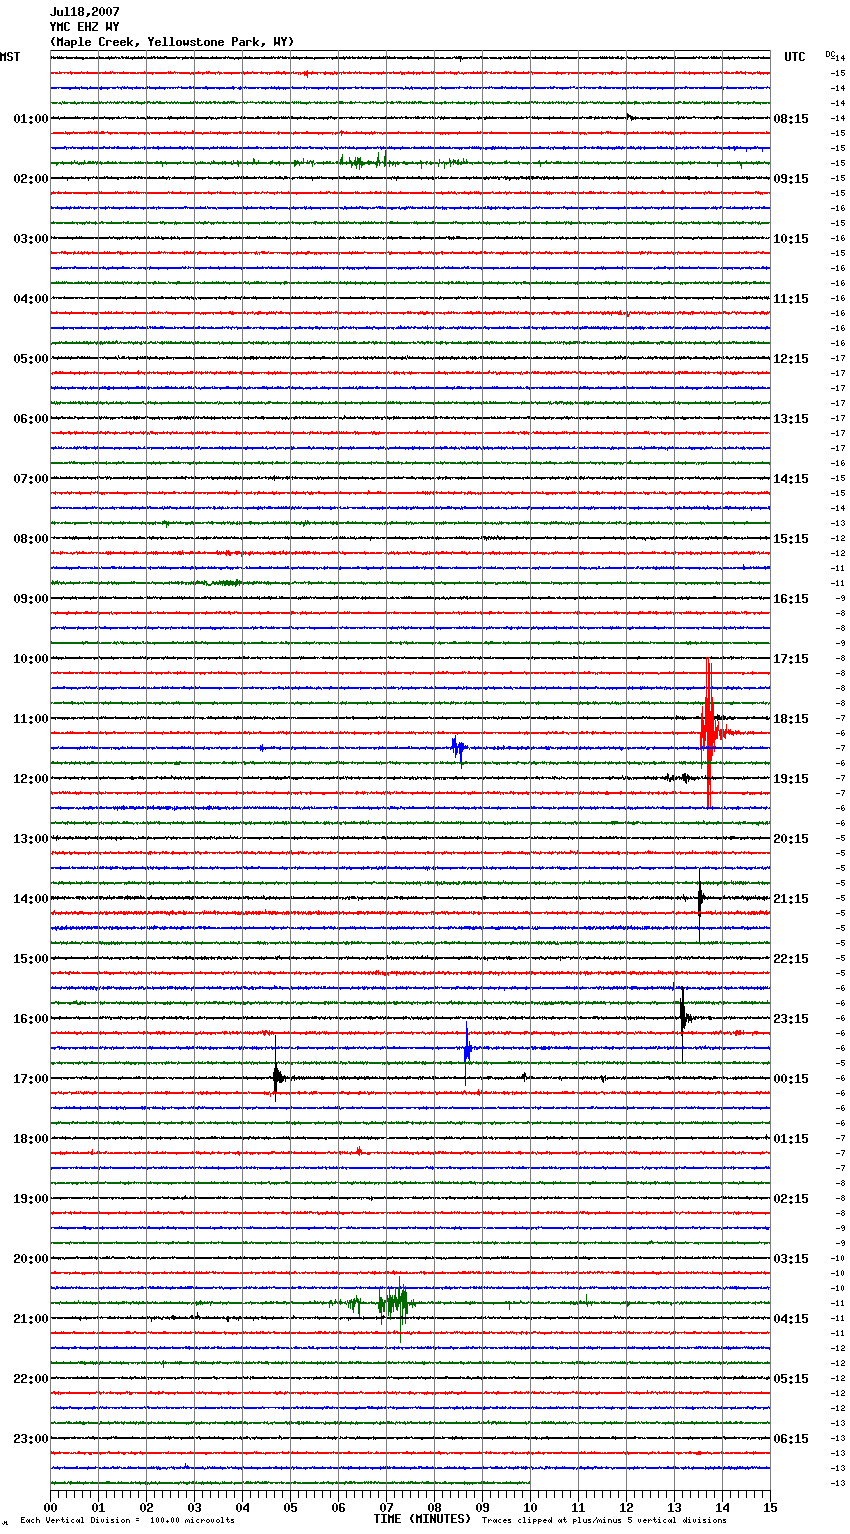Select the 22:00 MST time label
This screenshot has width=850, height=1534.
click(x=30, y=1379)
